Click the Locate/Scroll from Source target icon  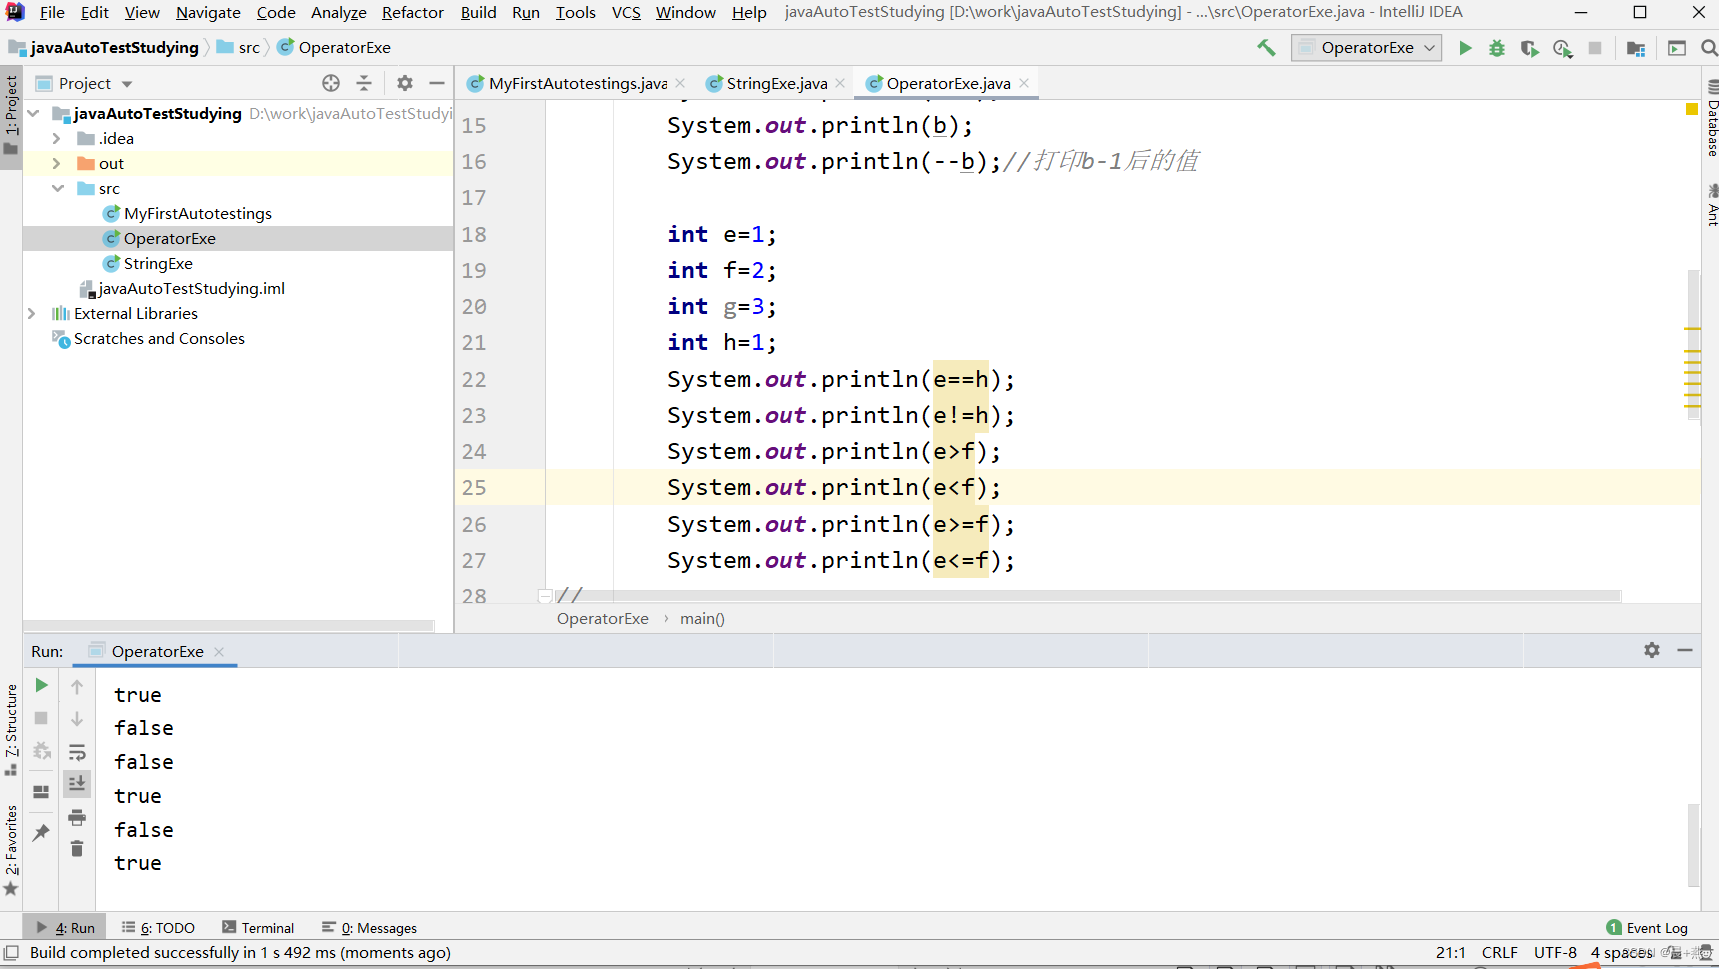[331, 83]
